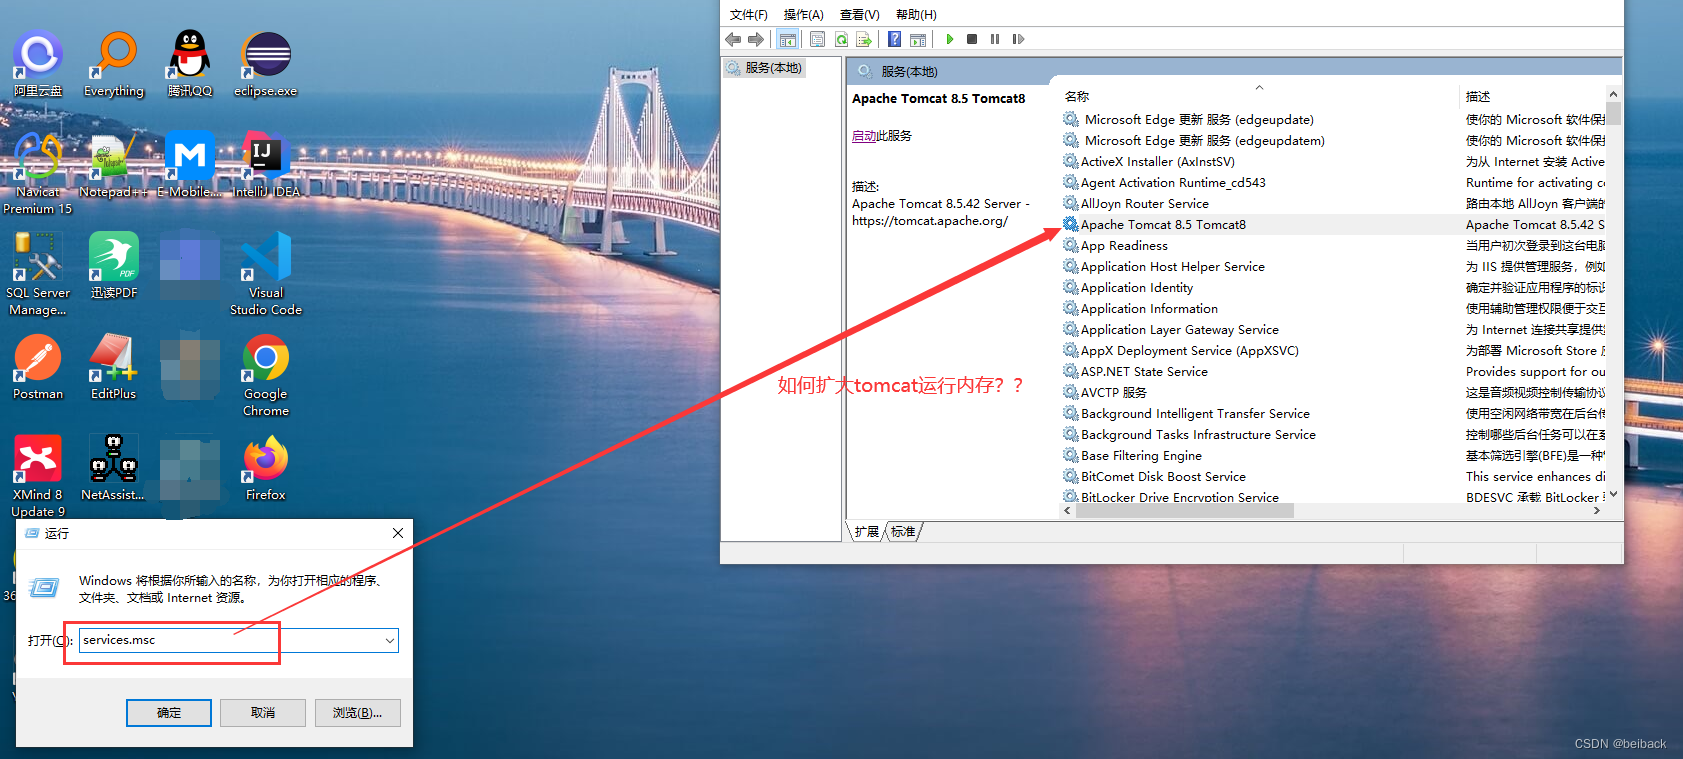1683x759 pixels.
Task: Restart the service with restart icon
Action: (1018, 39)
